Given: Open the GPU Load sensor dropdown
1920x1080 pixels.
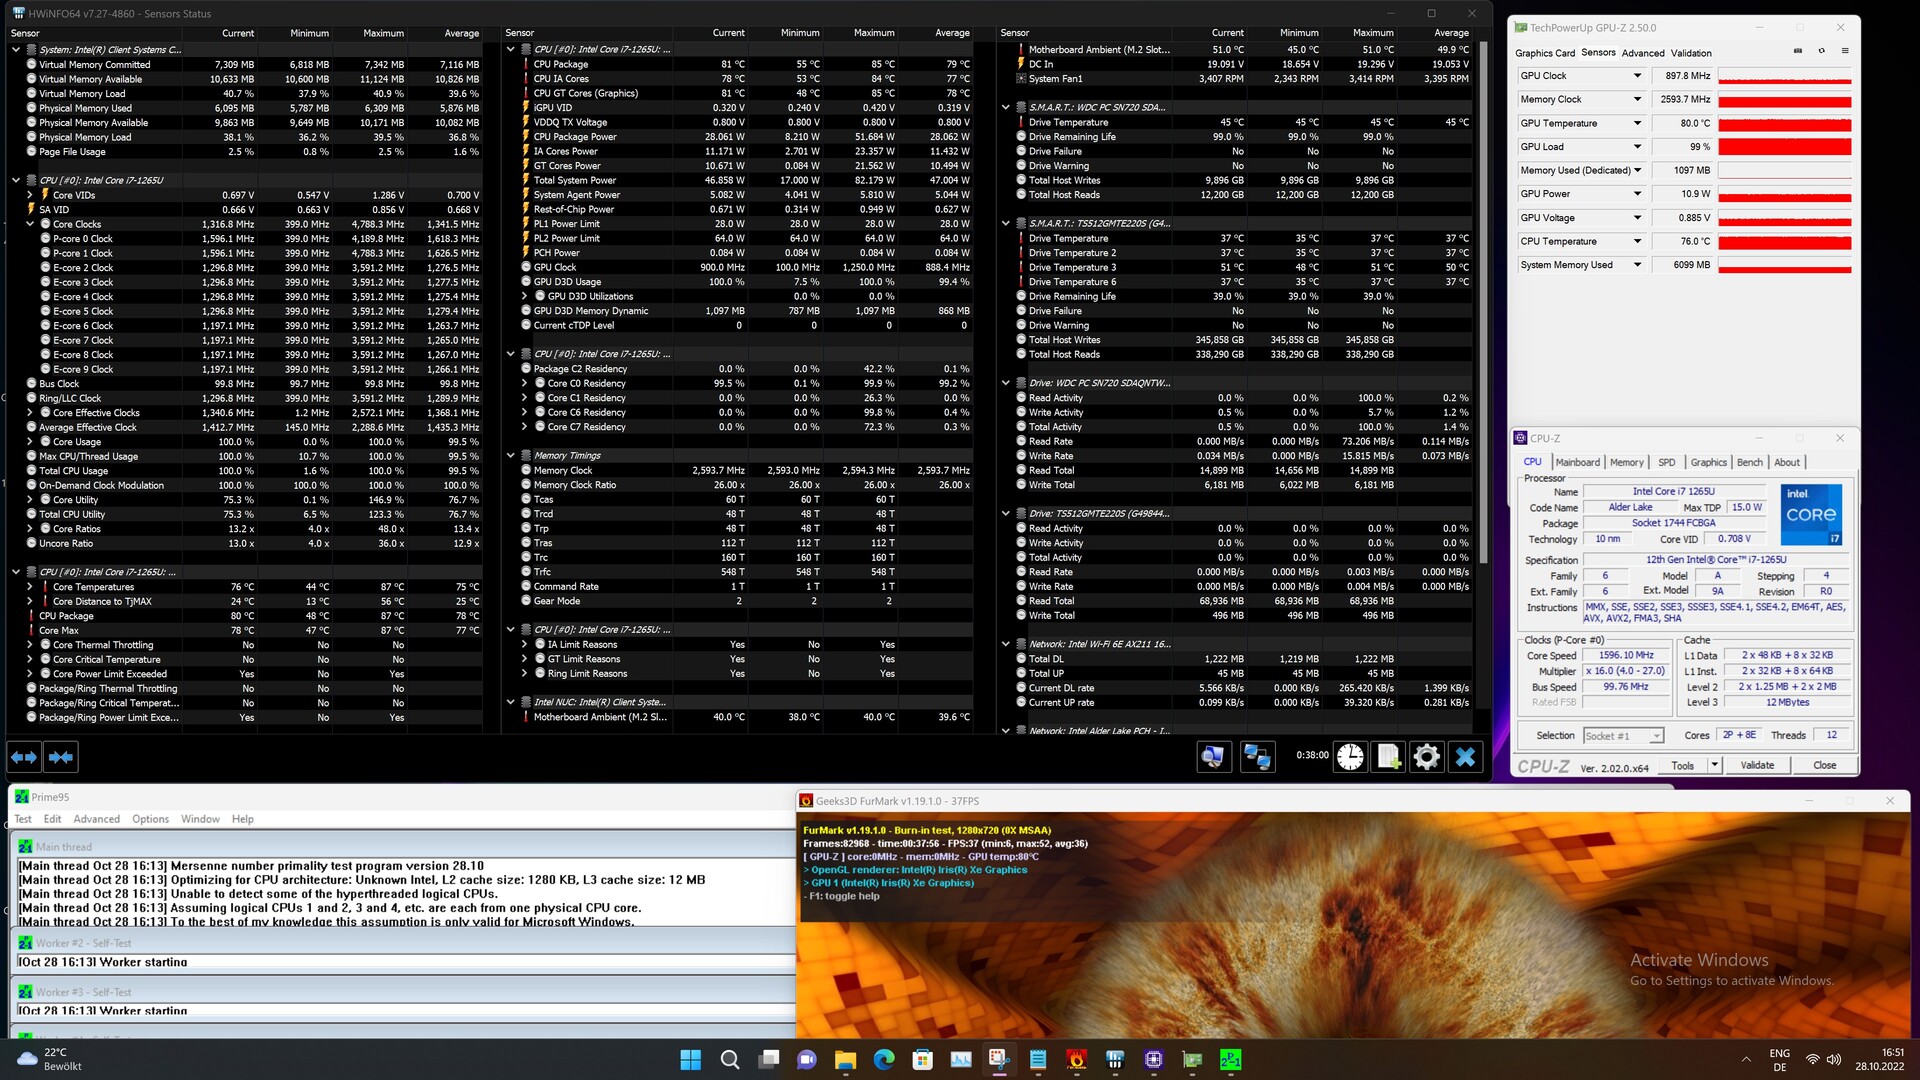Looking at the screenshot, I should [x=1637, y=147].
